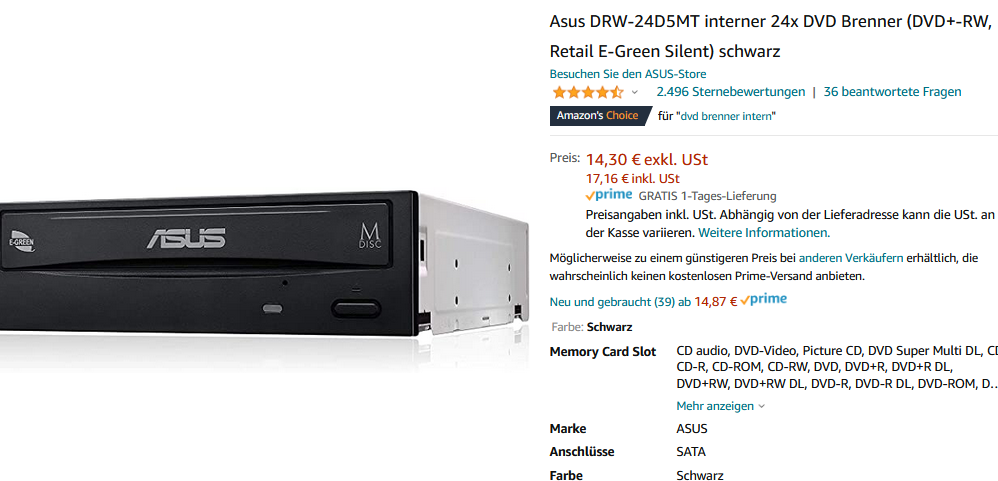Open Weitere Informationen about USt
Image resolution: width=998 pixels, height=481 pixels.
pos(764,233)
